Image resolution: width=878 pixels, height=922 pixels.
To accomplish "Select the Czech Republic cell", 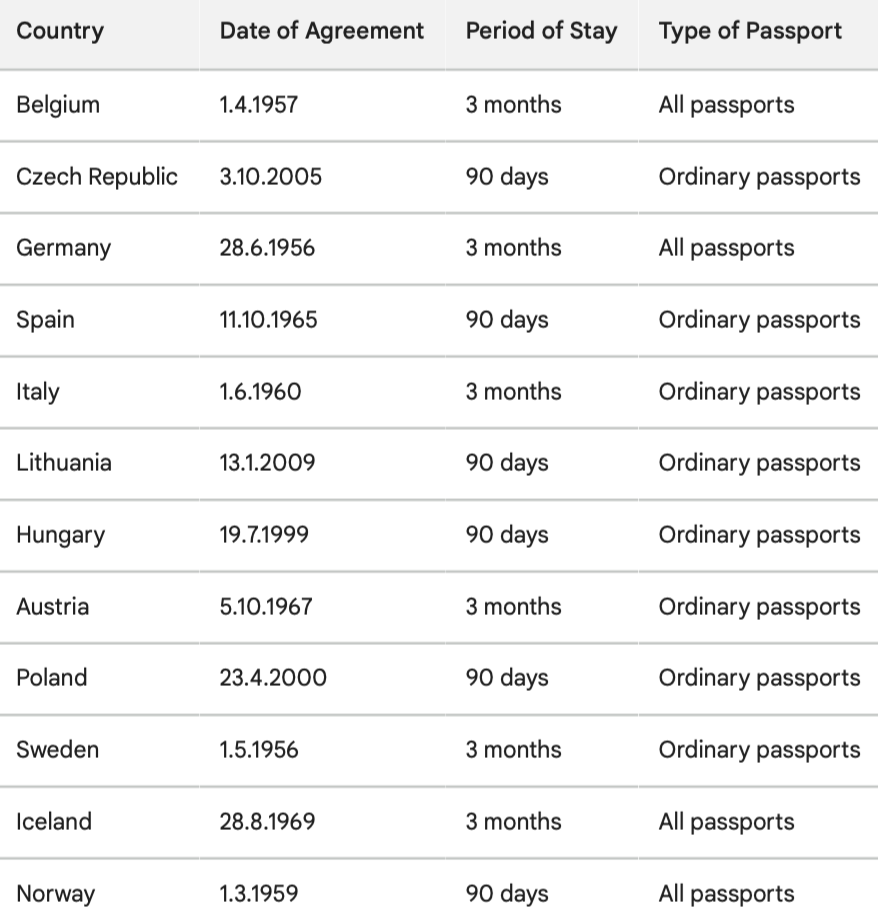I will point(97,176).
